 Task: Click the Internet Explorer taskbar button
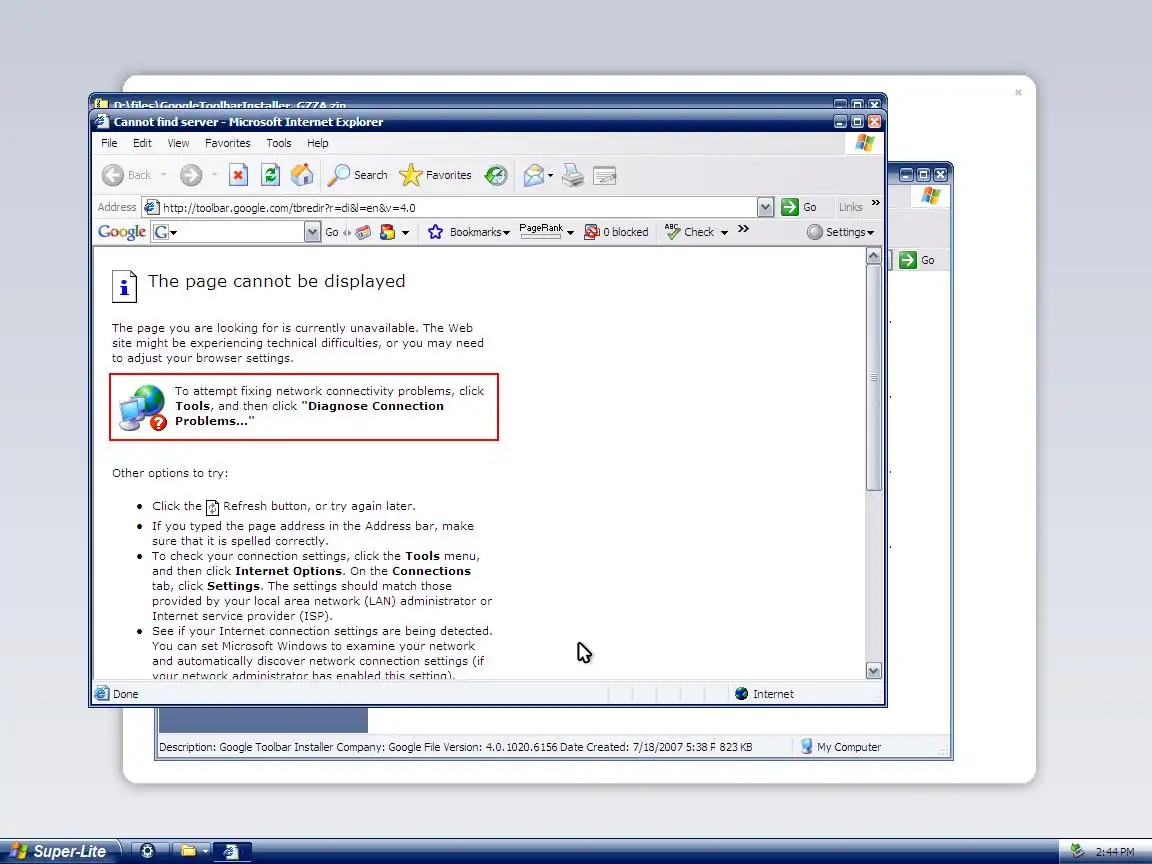tap(232, 852)
